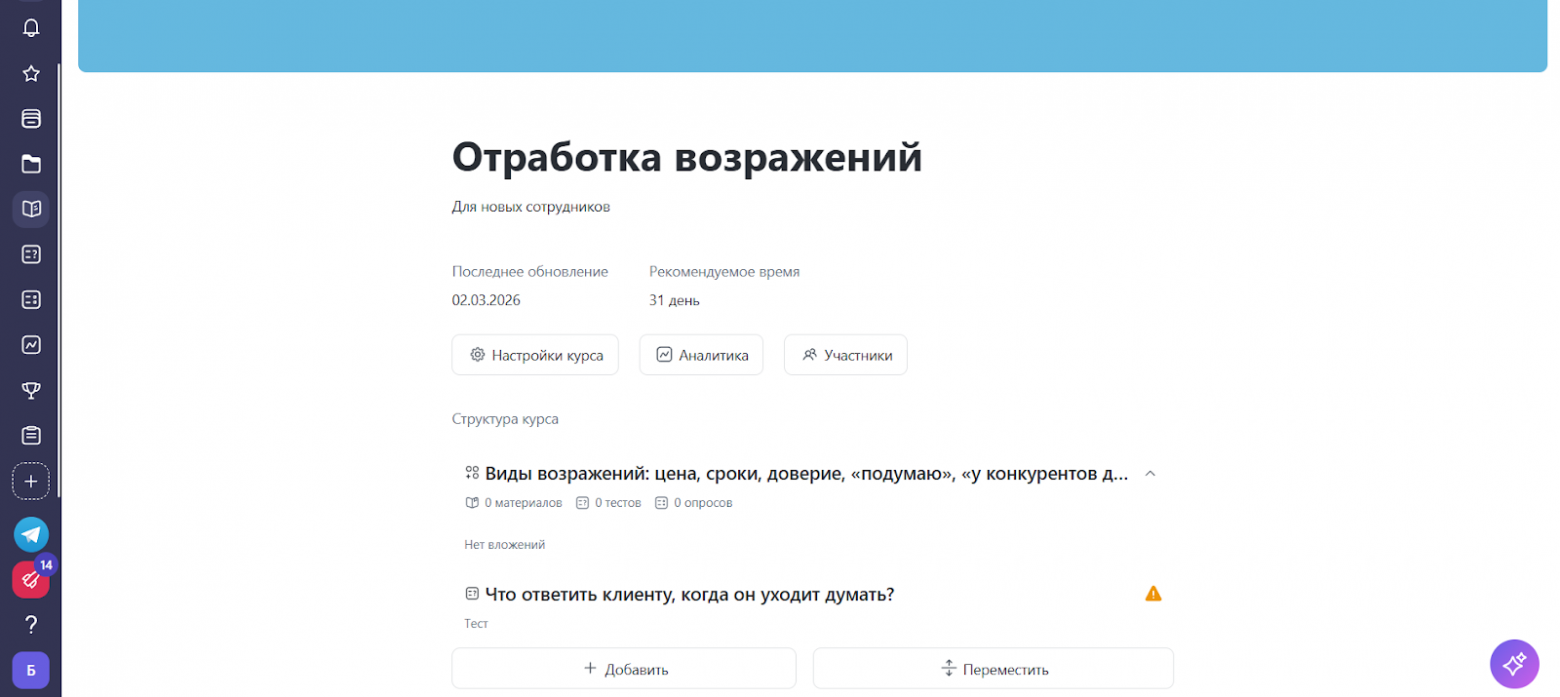Open the tests section in the sidebar

click(30, 254)
